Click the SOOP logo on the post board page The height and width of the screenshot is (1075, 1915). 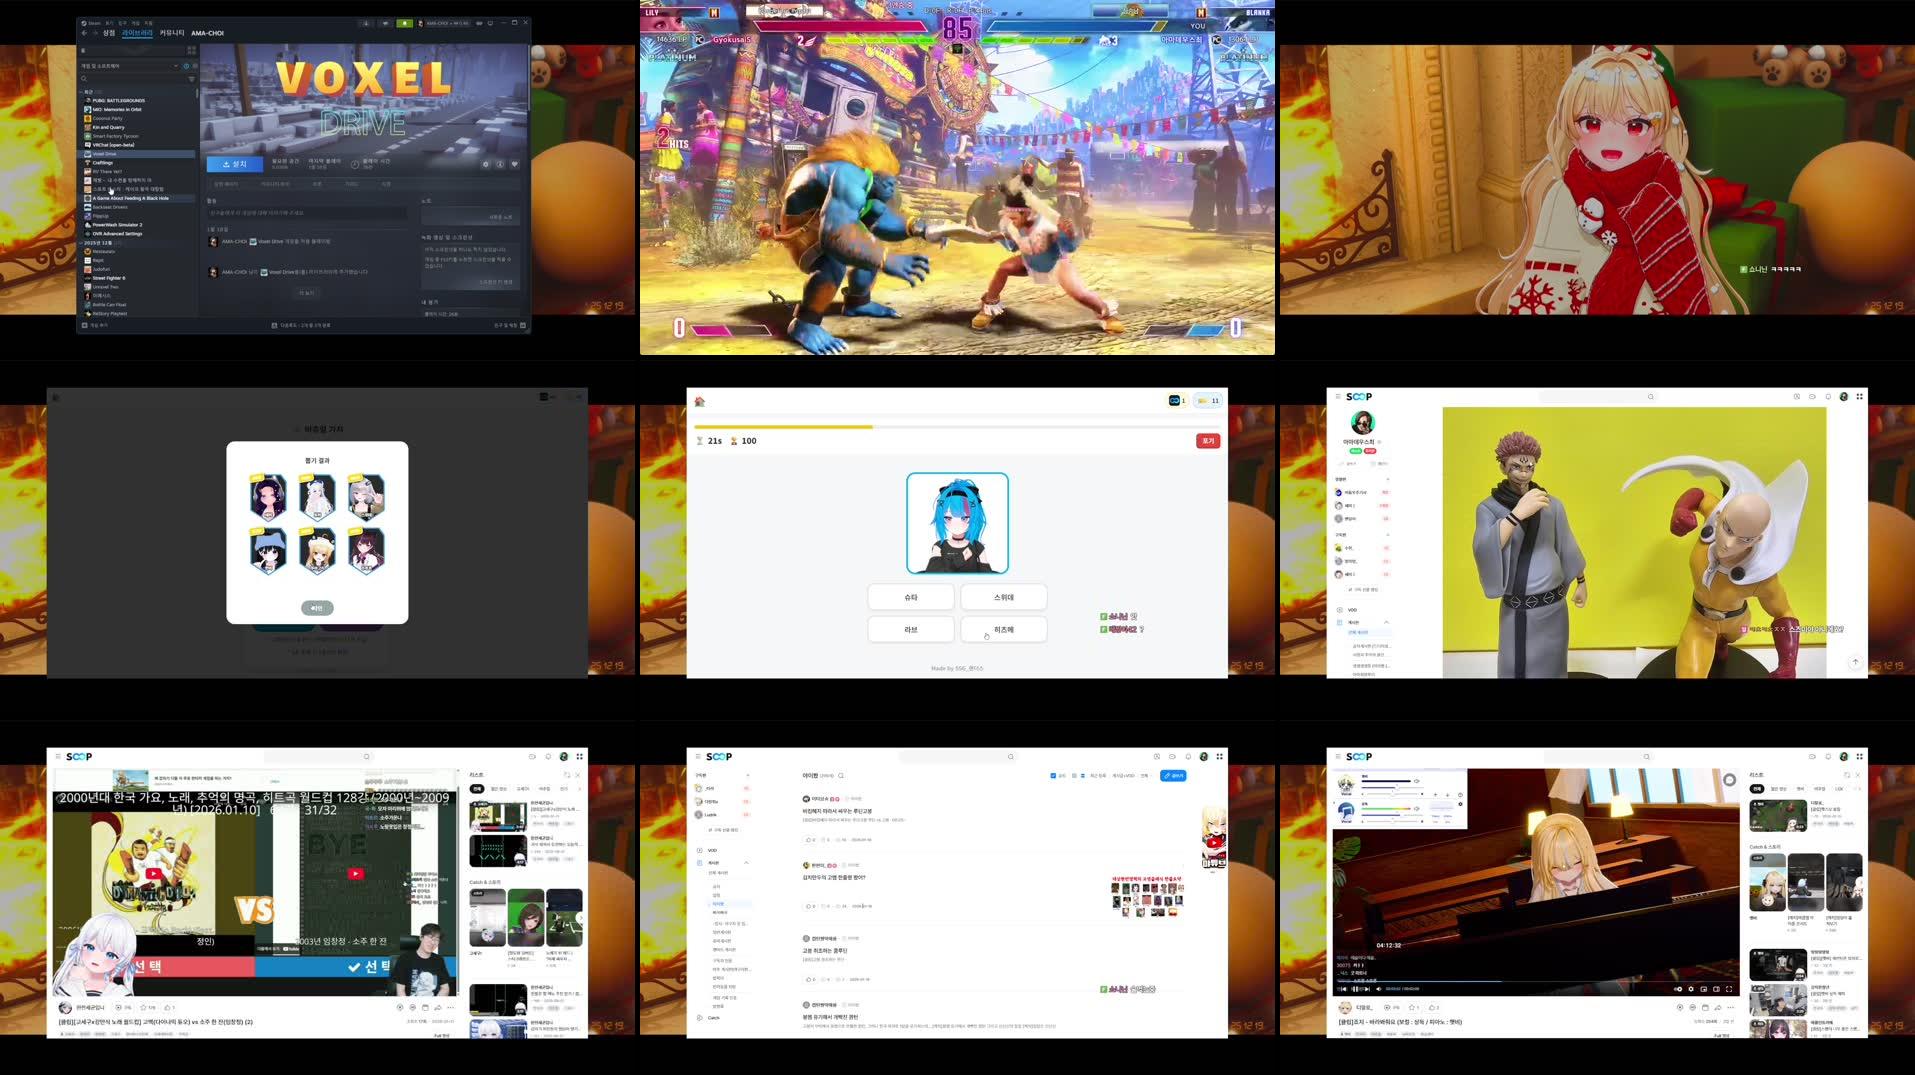point(719,756)
